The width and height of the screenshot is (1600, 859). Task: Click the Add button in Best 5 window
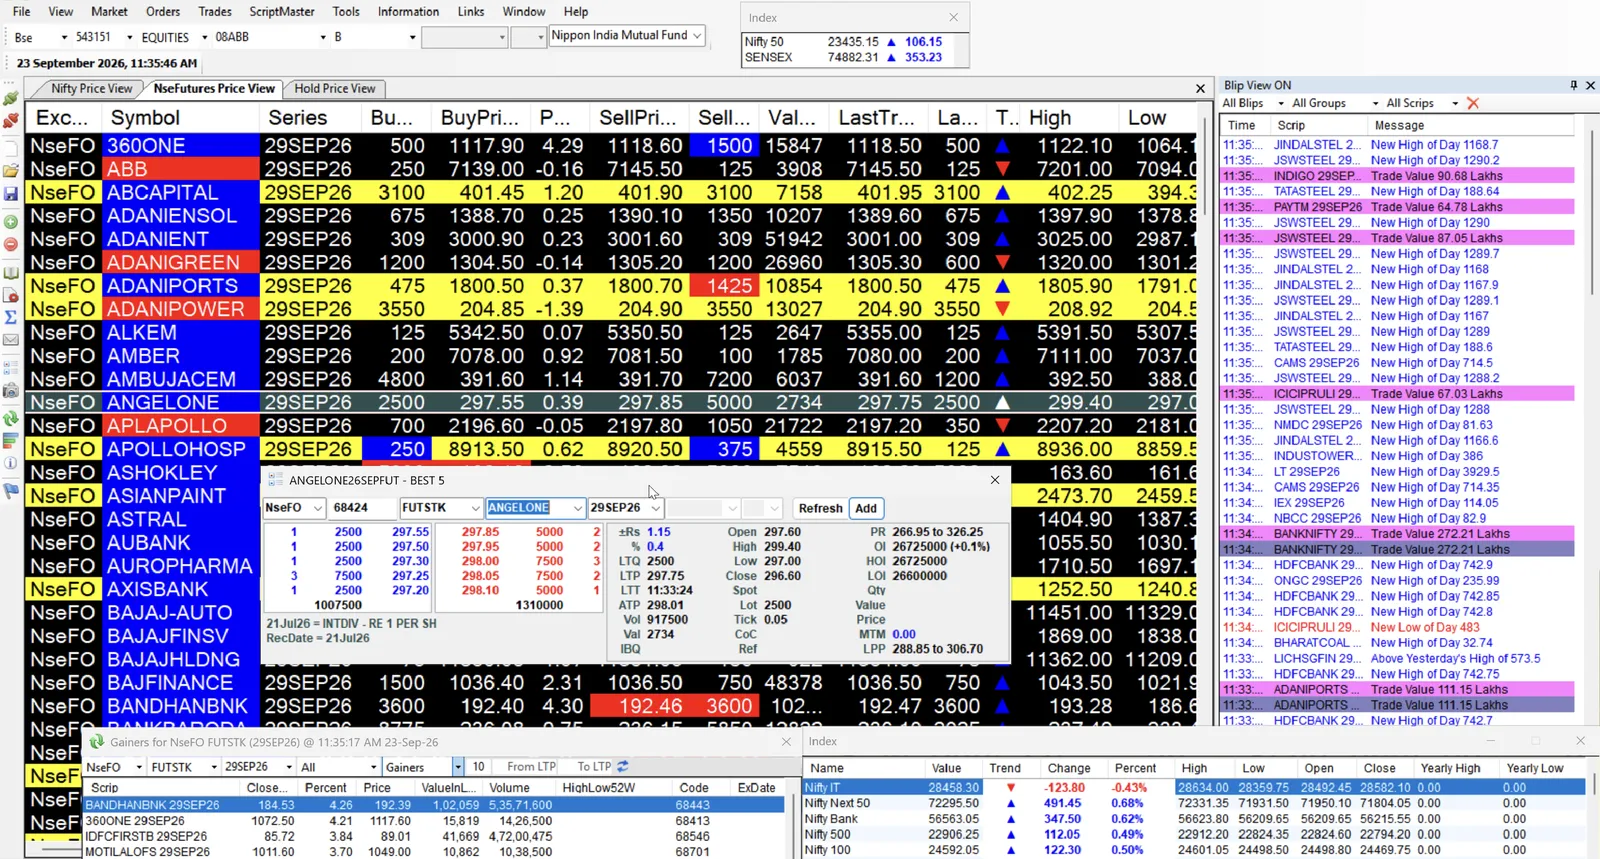tap(866, 508)
